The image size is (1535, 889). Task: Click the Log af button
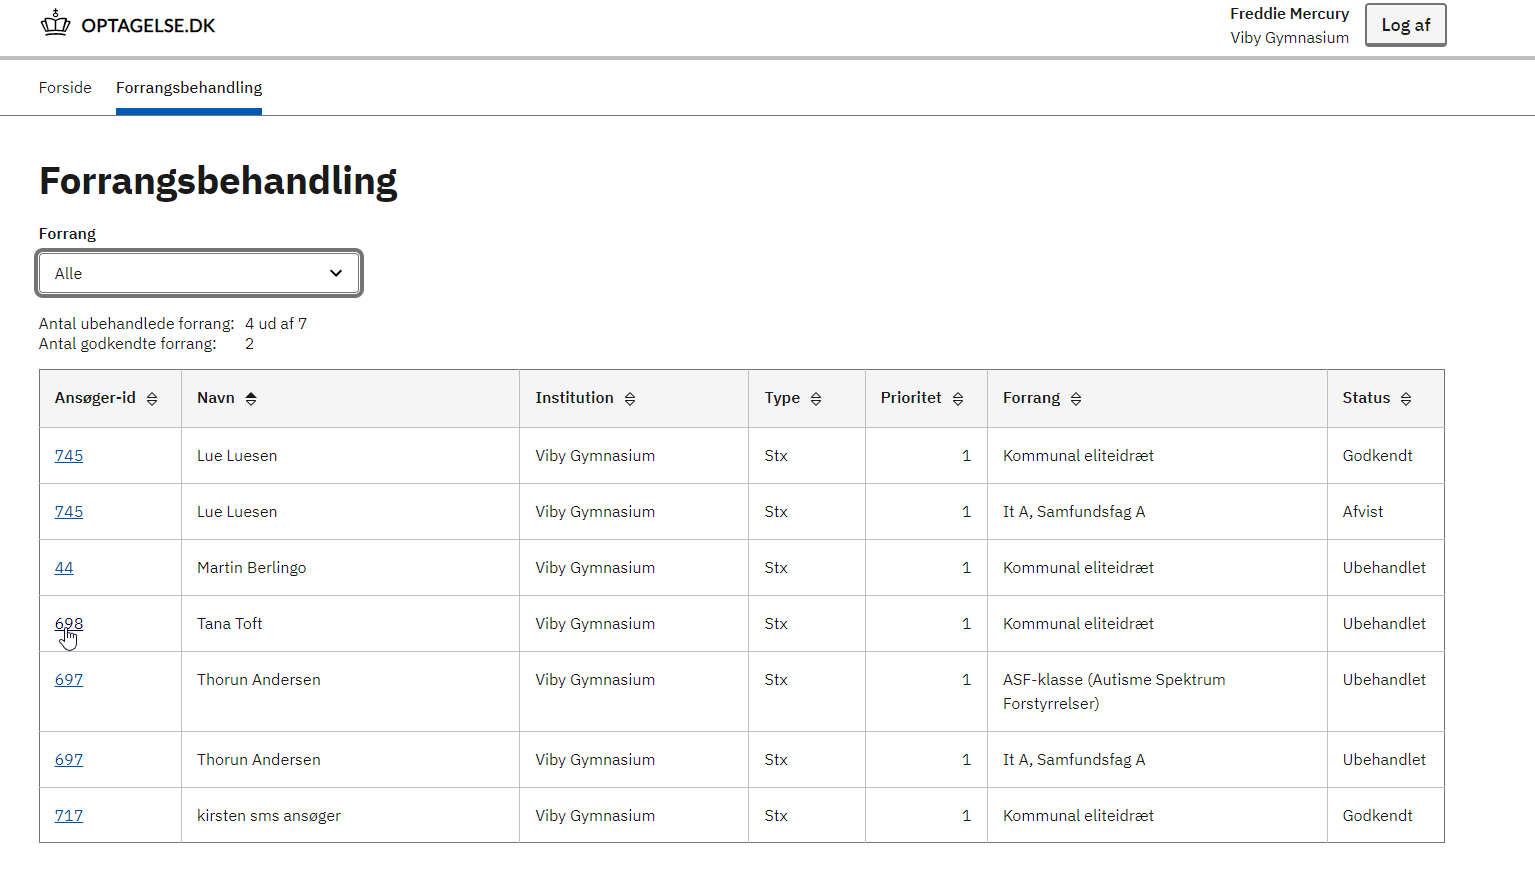pyautogui.click(x=1406, y=25)
